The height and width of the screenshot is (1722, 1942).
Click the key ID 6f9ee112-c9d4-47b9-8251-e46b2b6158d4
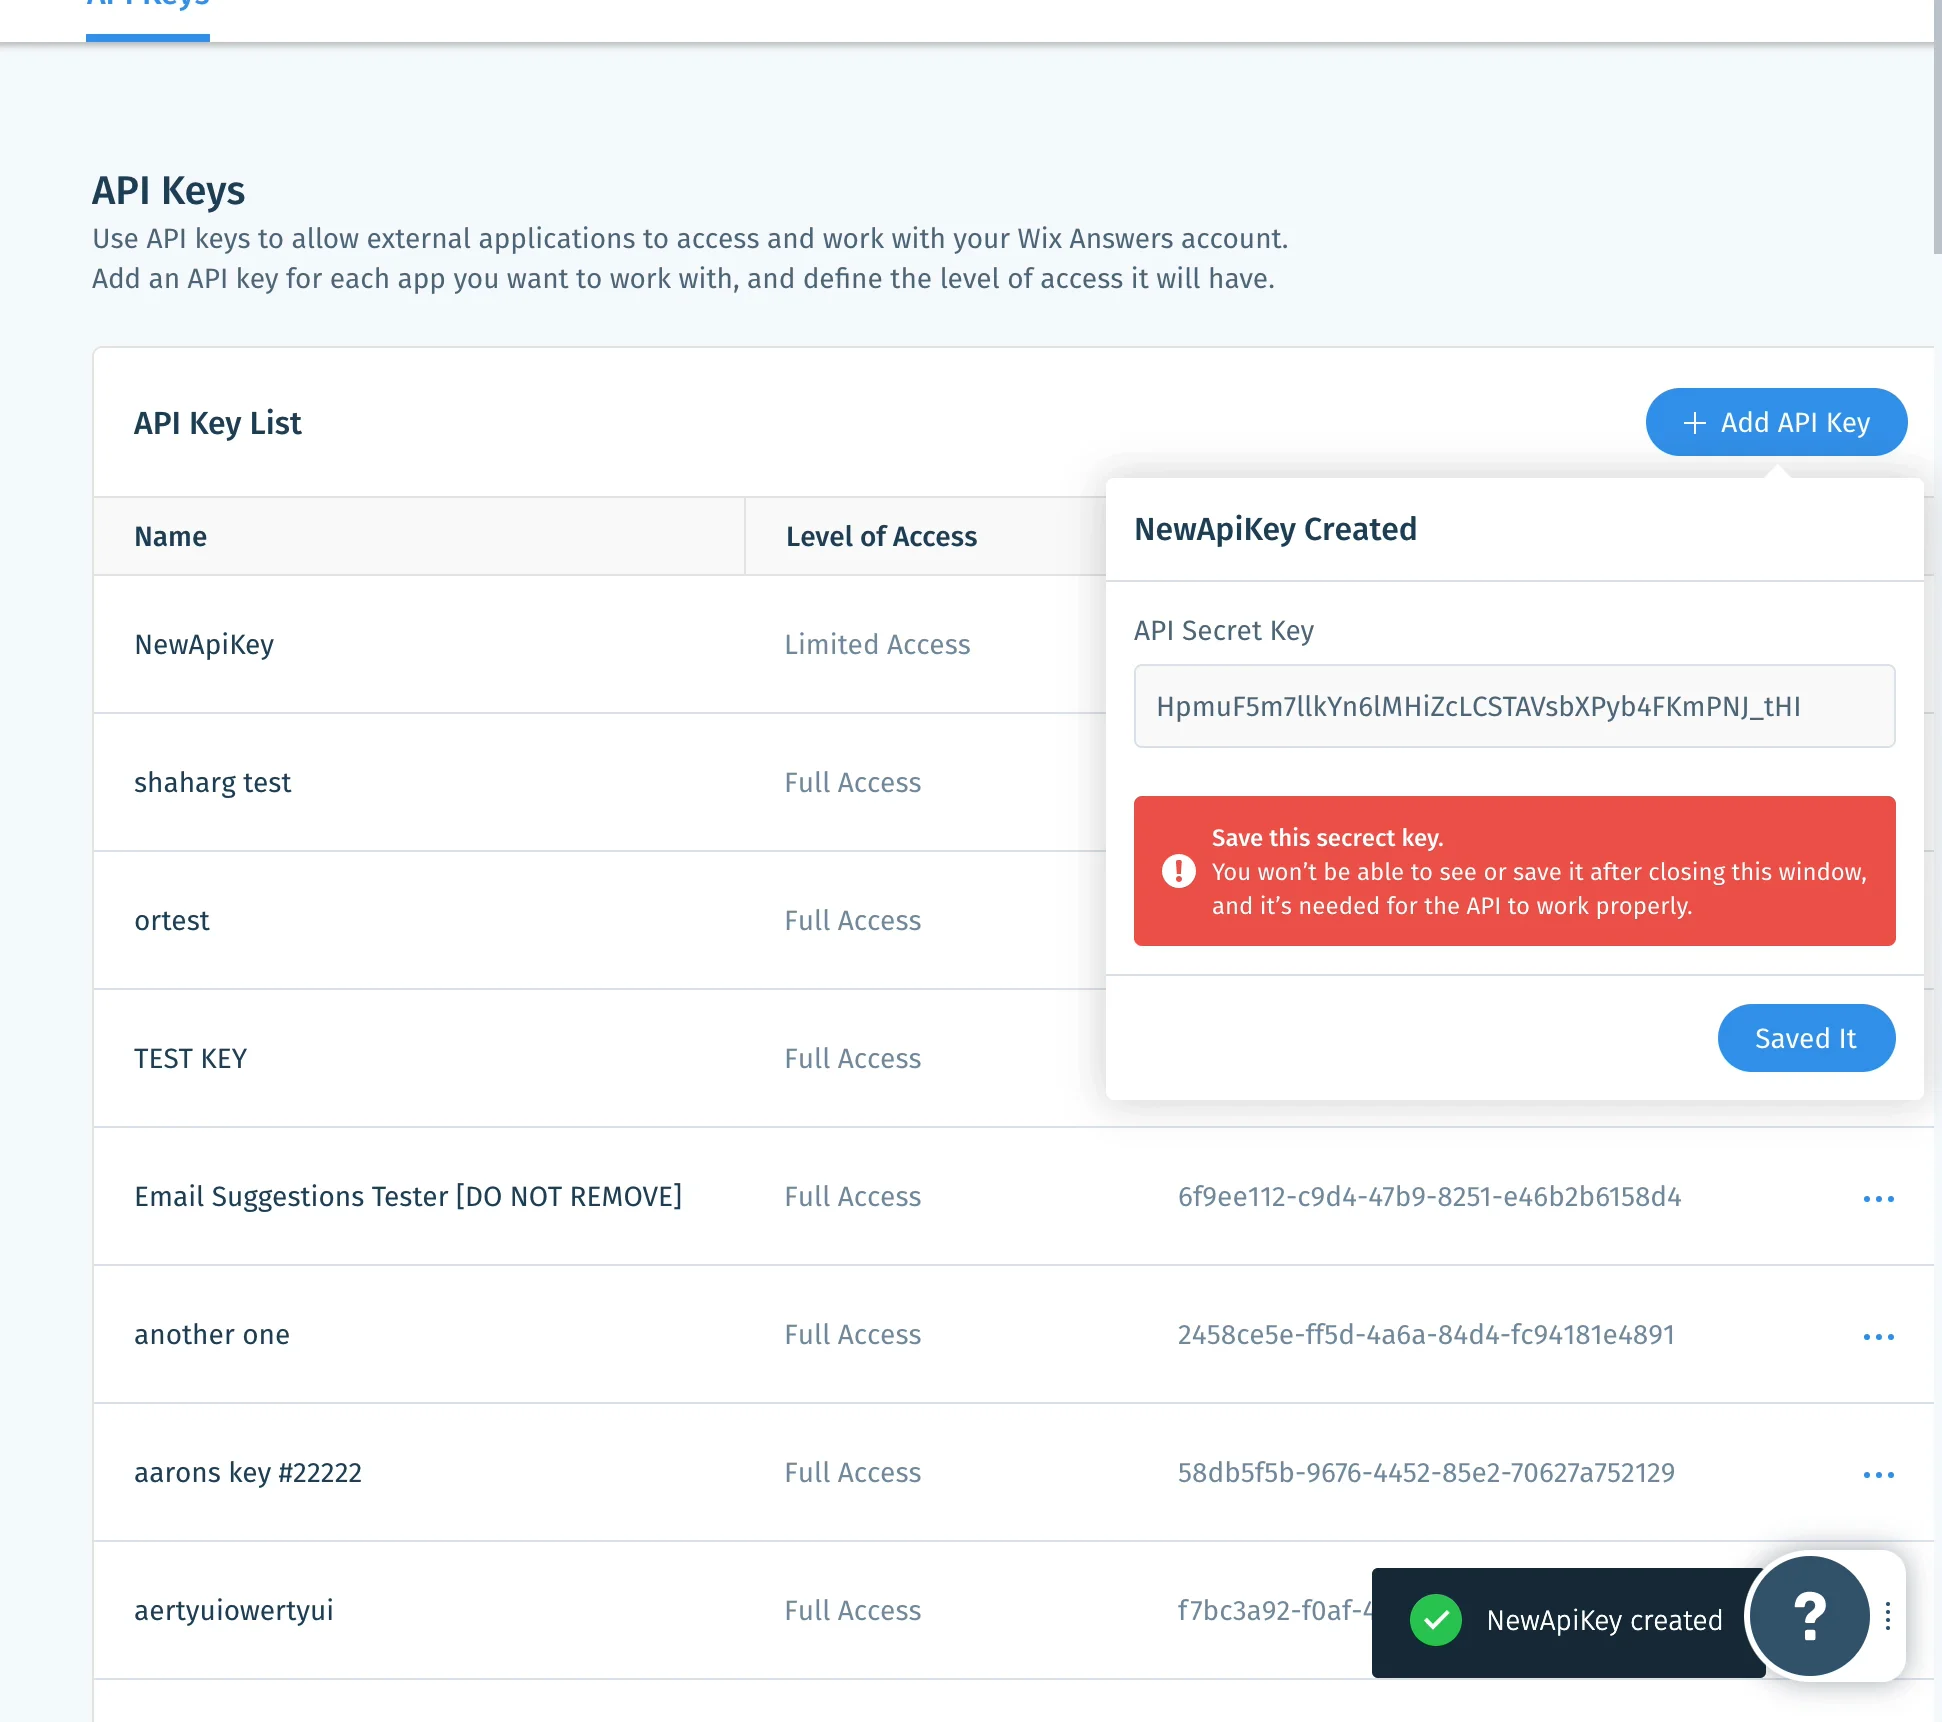pos(1429,1196)
